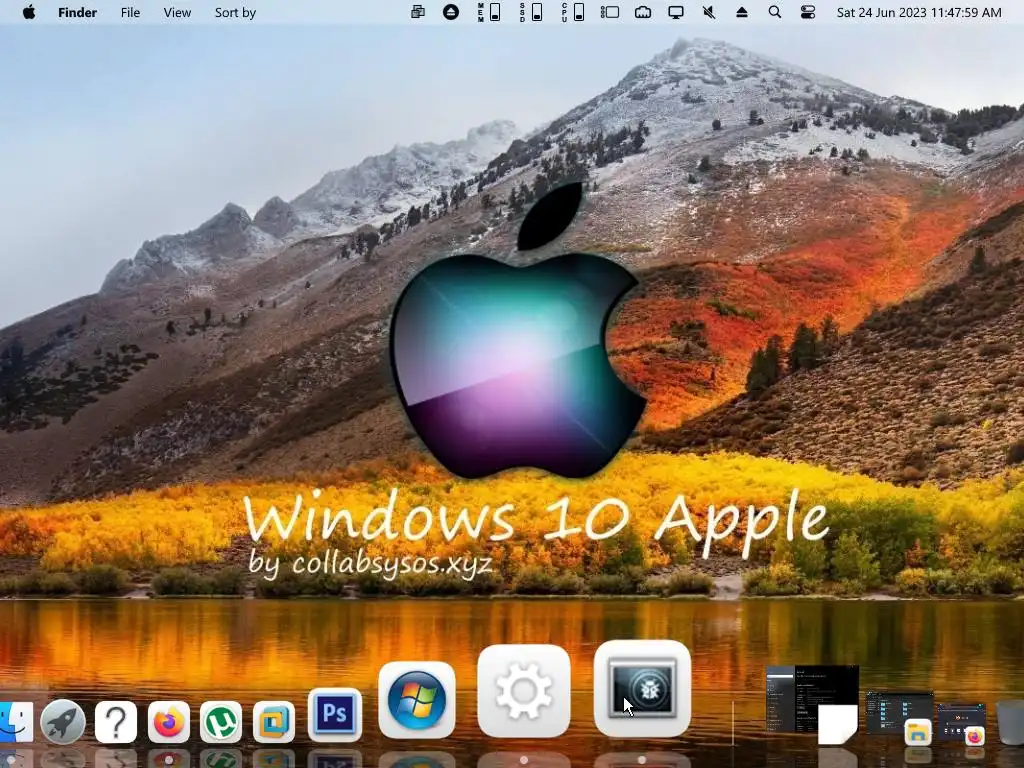Click the date and time clock

[919, 12]
